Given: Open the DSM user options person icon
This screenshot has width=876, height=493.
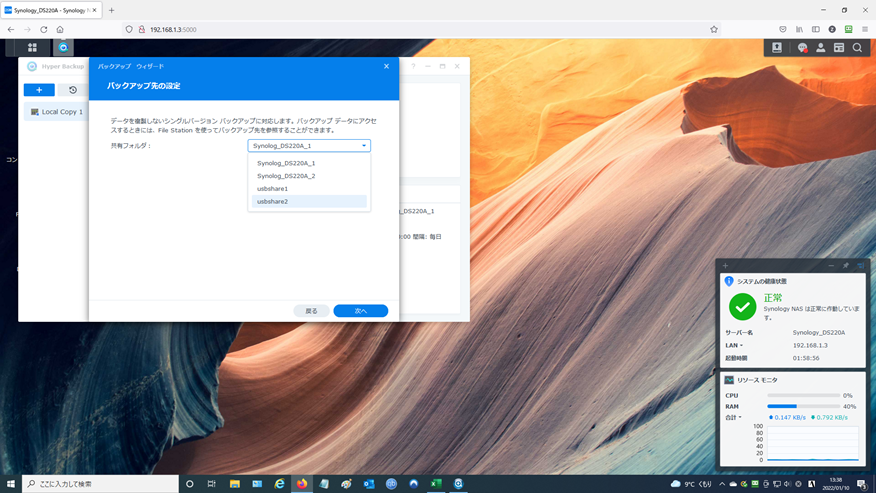Looking at the screenshot, I should [x=820, y=48].
